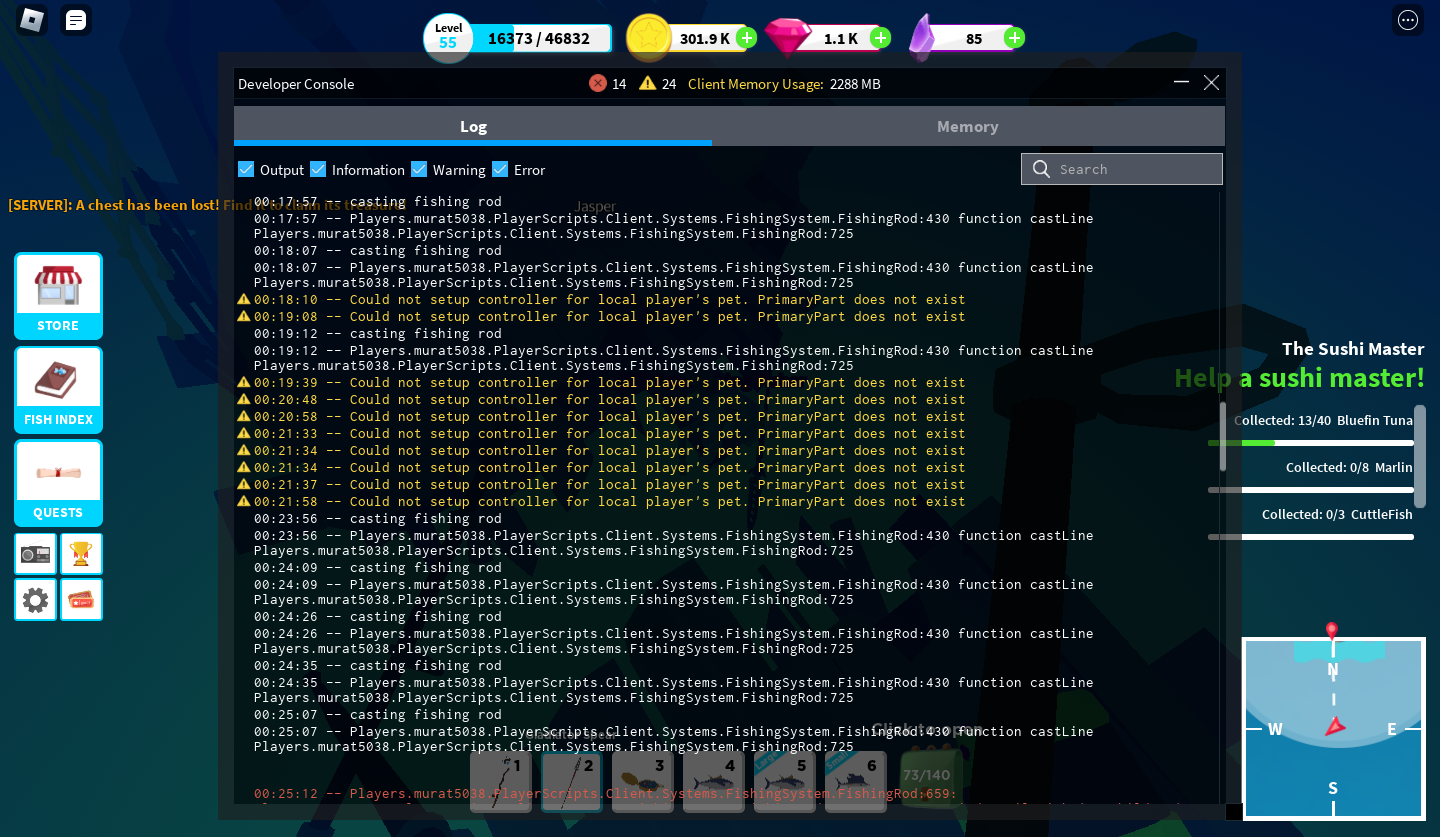Focus the console Search field

tap(1122, 169)
